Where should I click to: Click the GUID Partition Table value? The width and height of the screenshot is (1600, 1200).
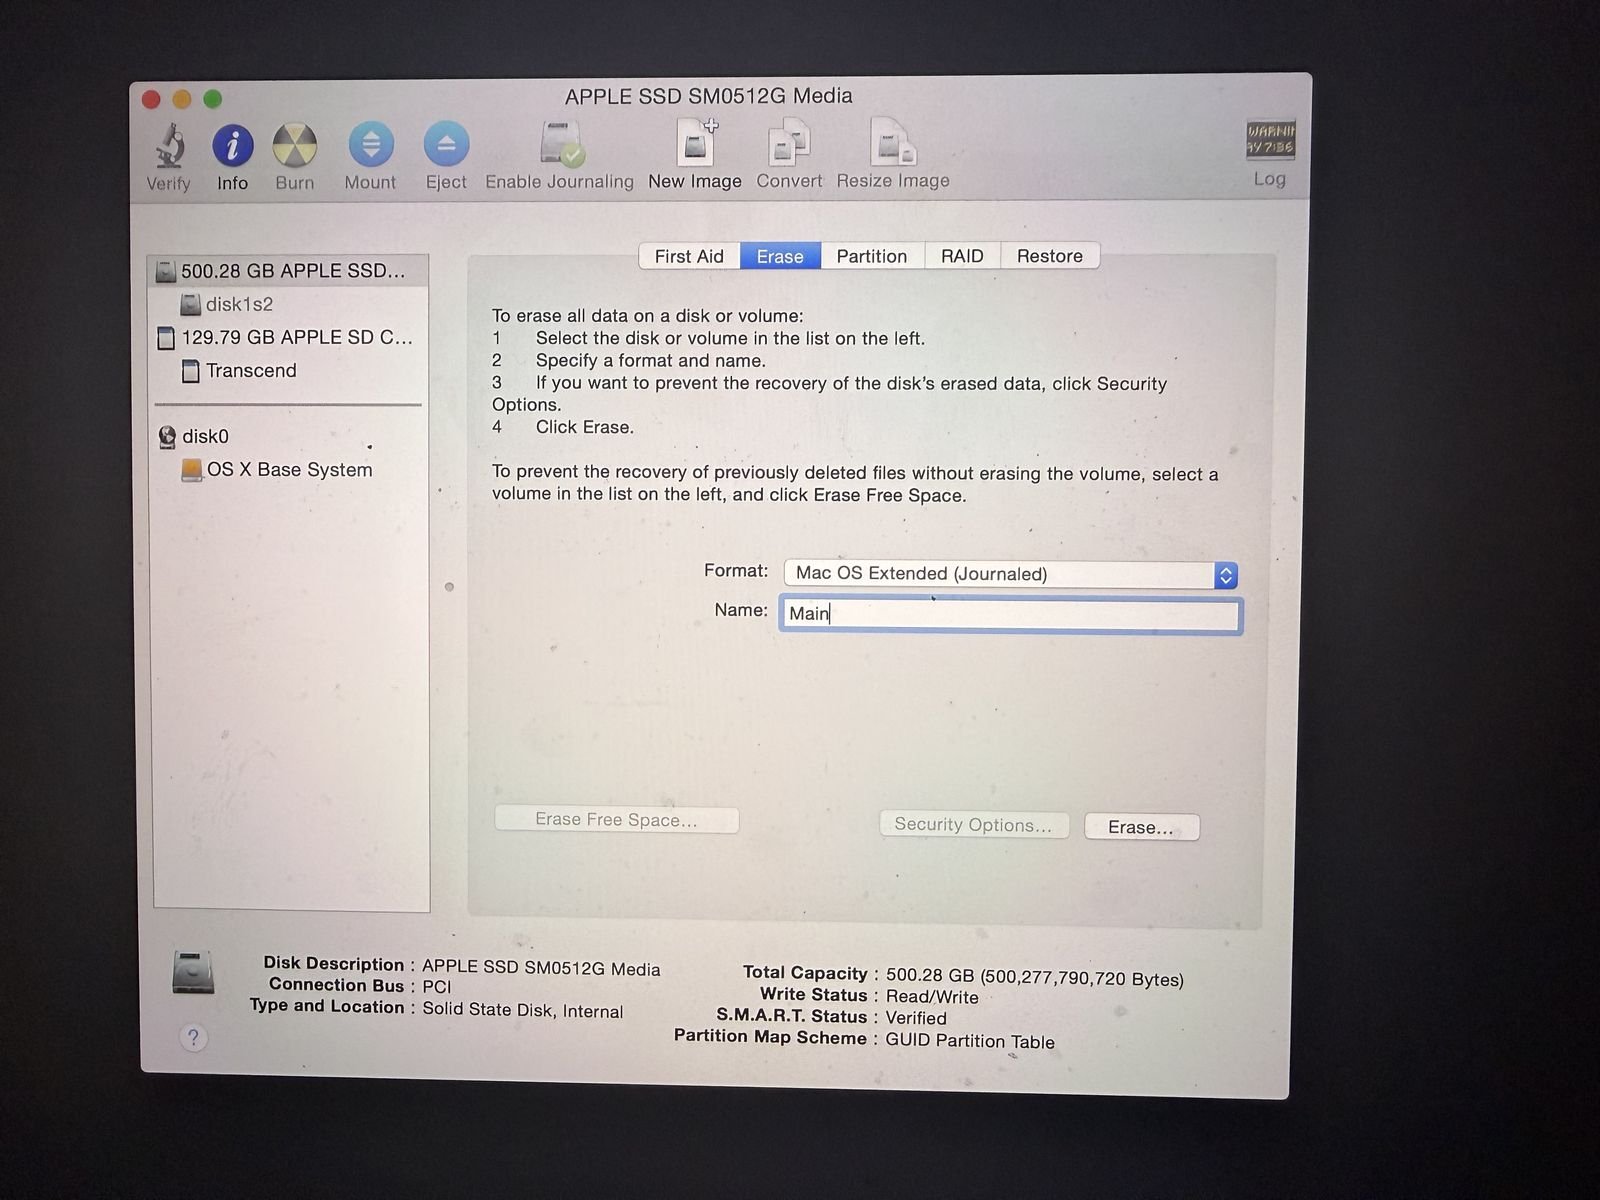pyautogui.click(x=970, y=1041)
